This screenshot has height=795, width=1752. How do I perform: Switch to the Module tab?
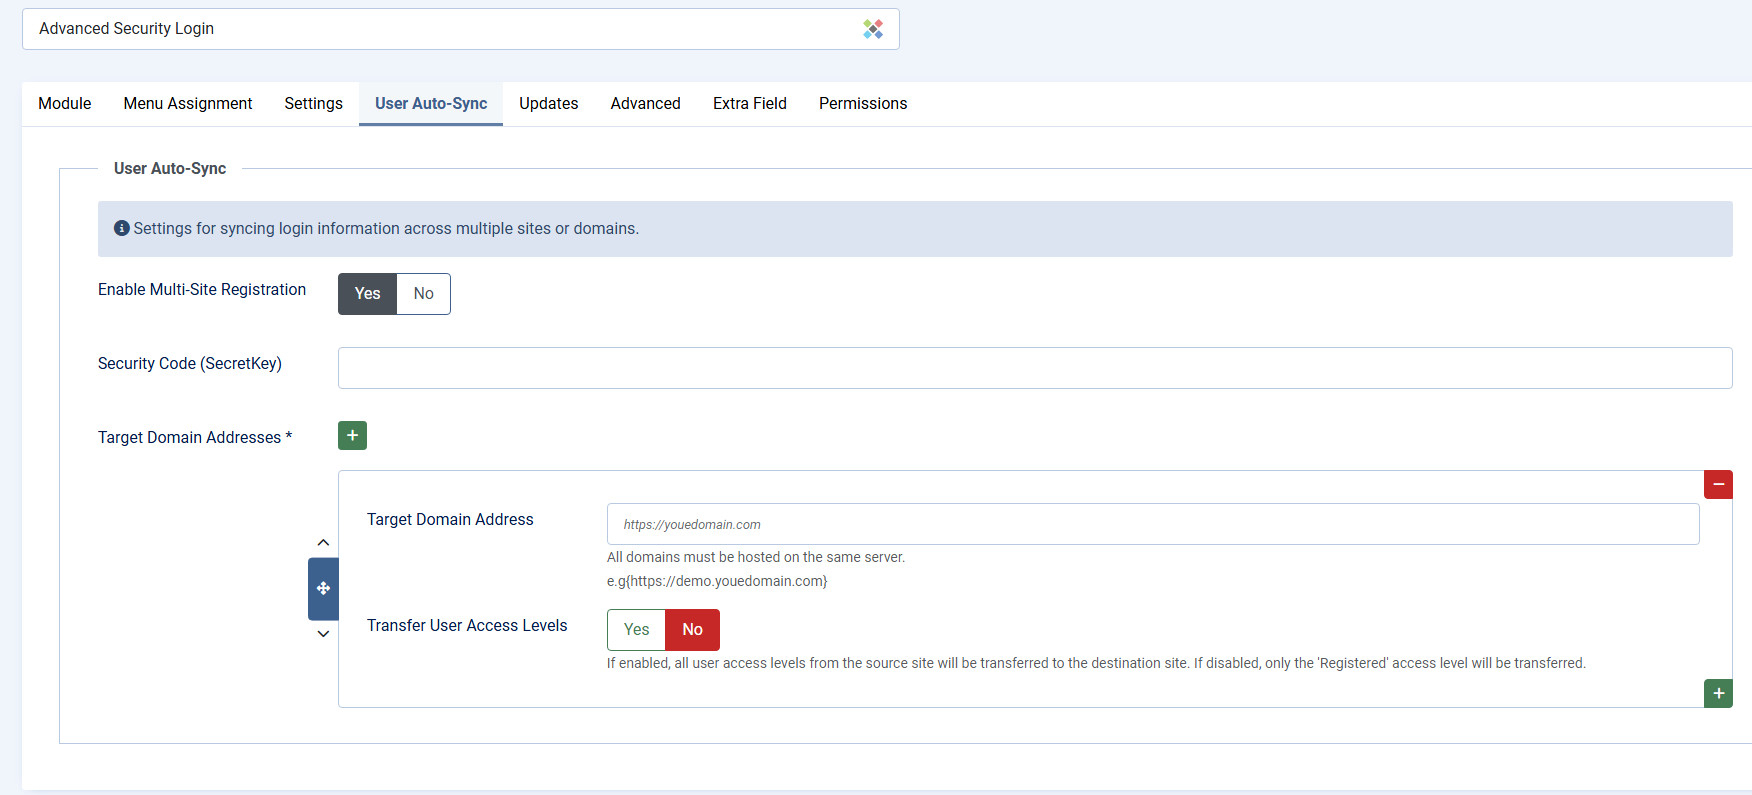point(65,104)
